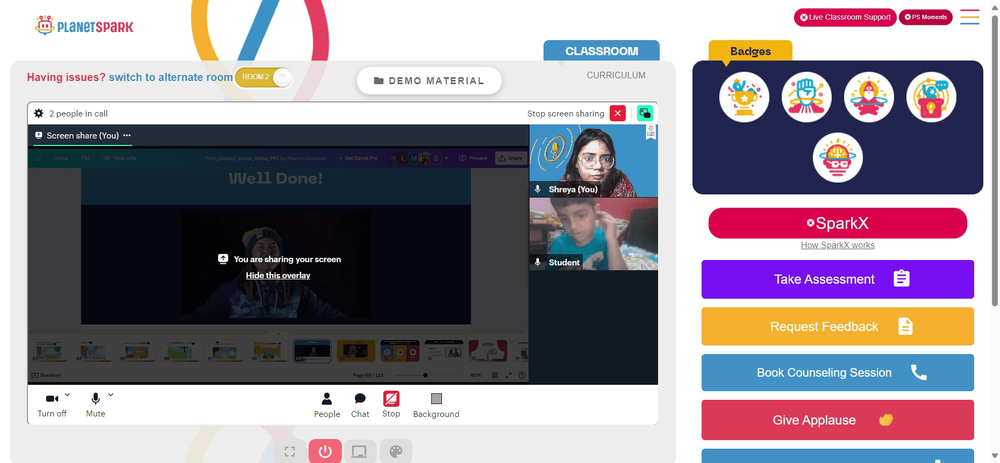Click the green layout switch icon
The height and width of the screenshot is (463, 1000).
645,114
